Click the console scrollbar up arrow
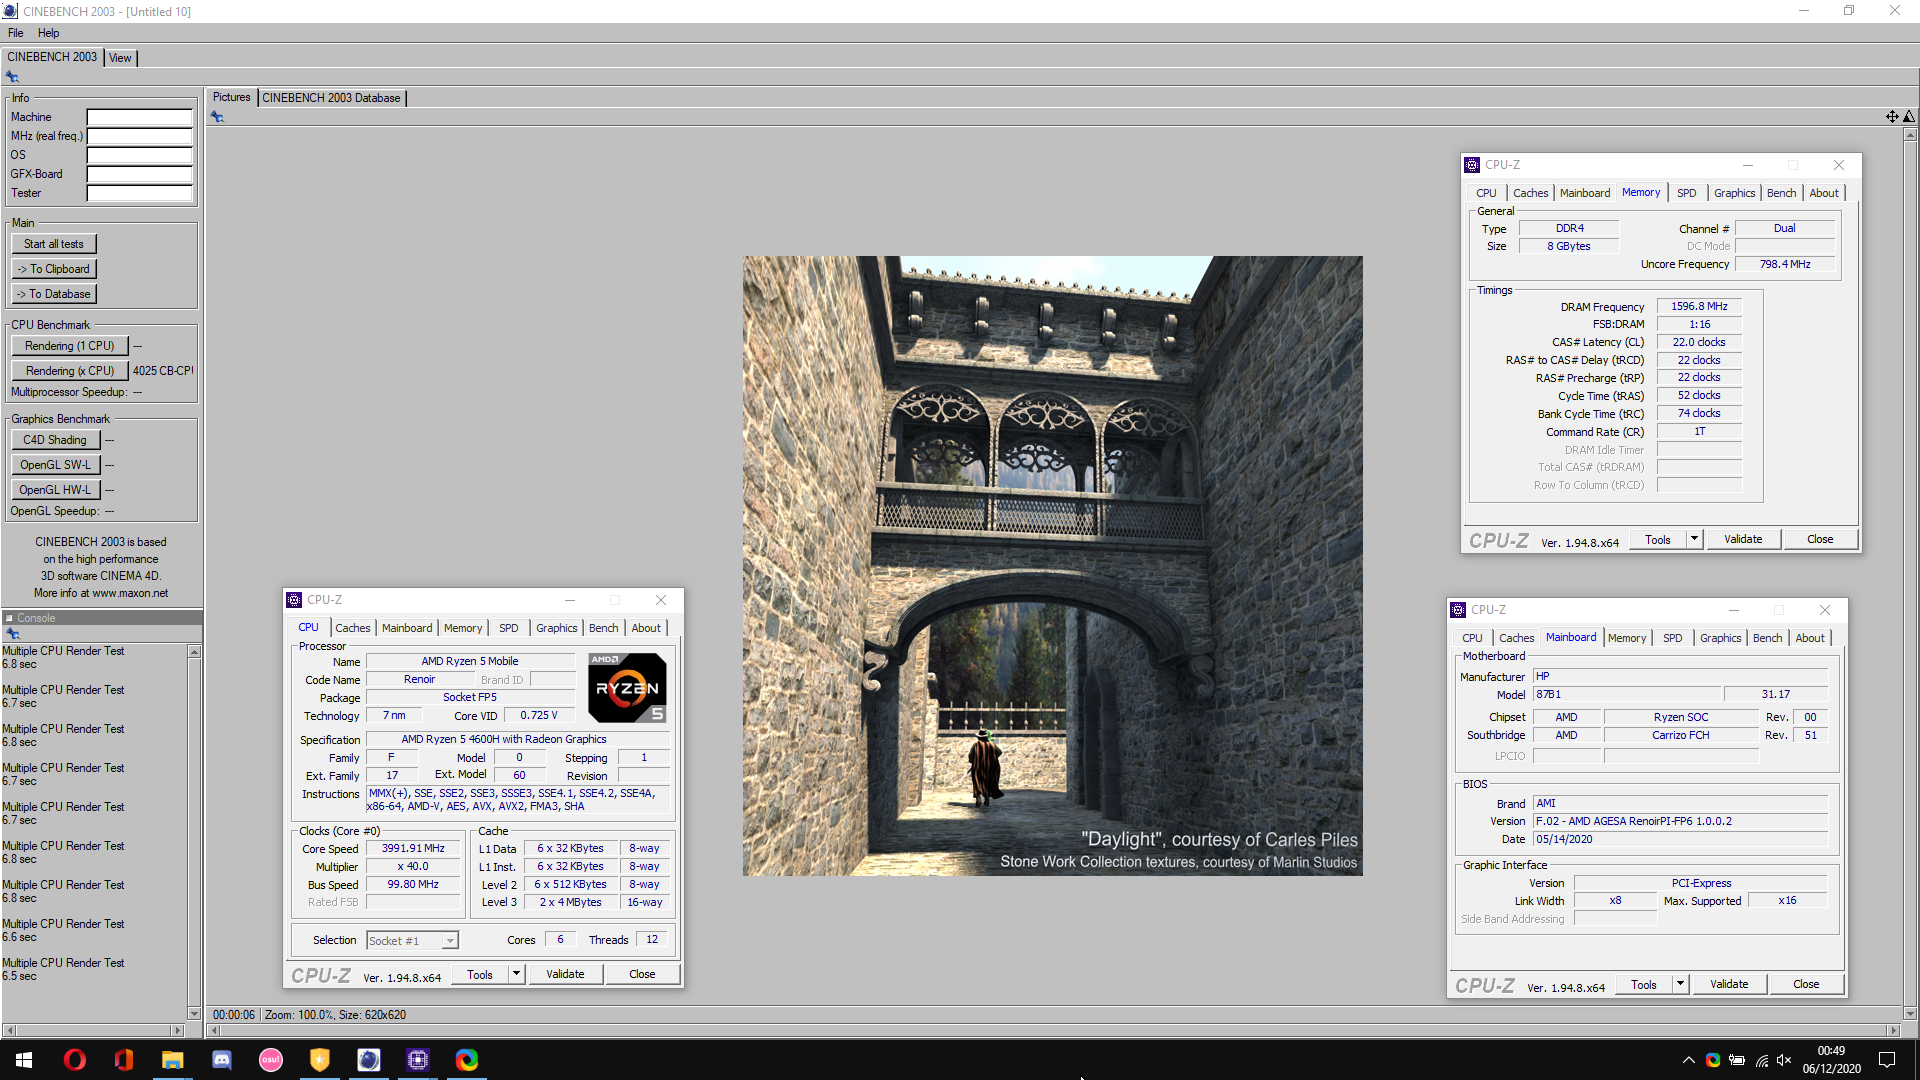This screenshot has height=1080, width=1920. point(194,652)
